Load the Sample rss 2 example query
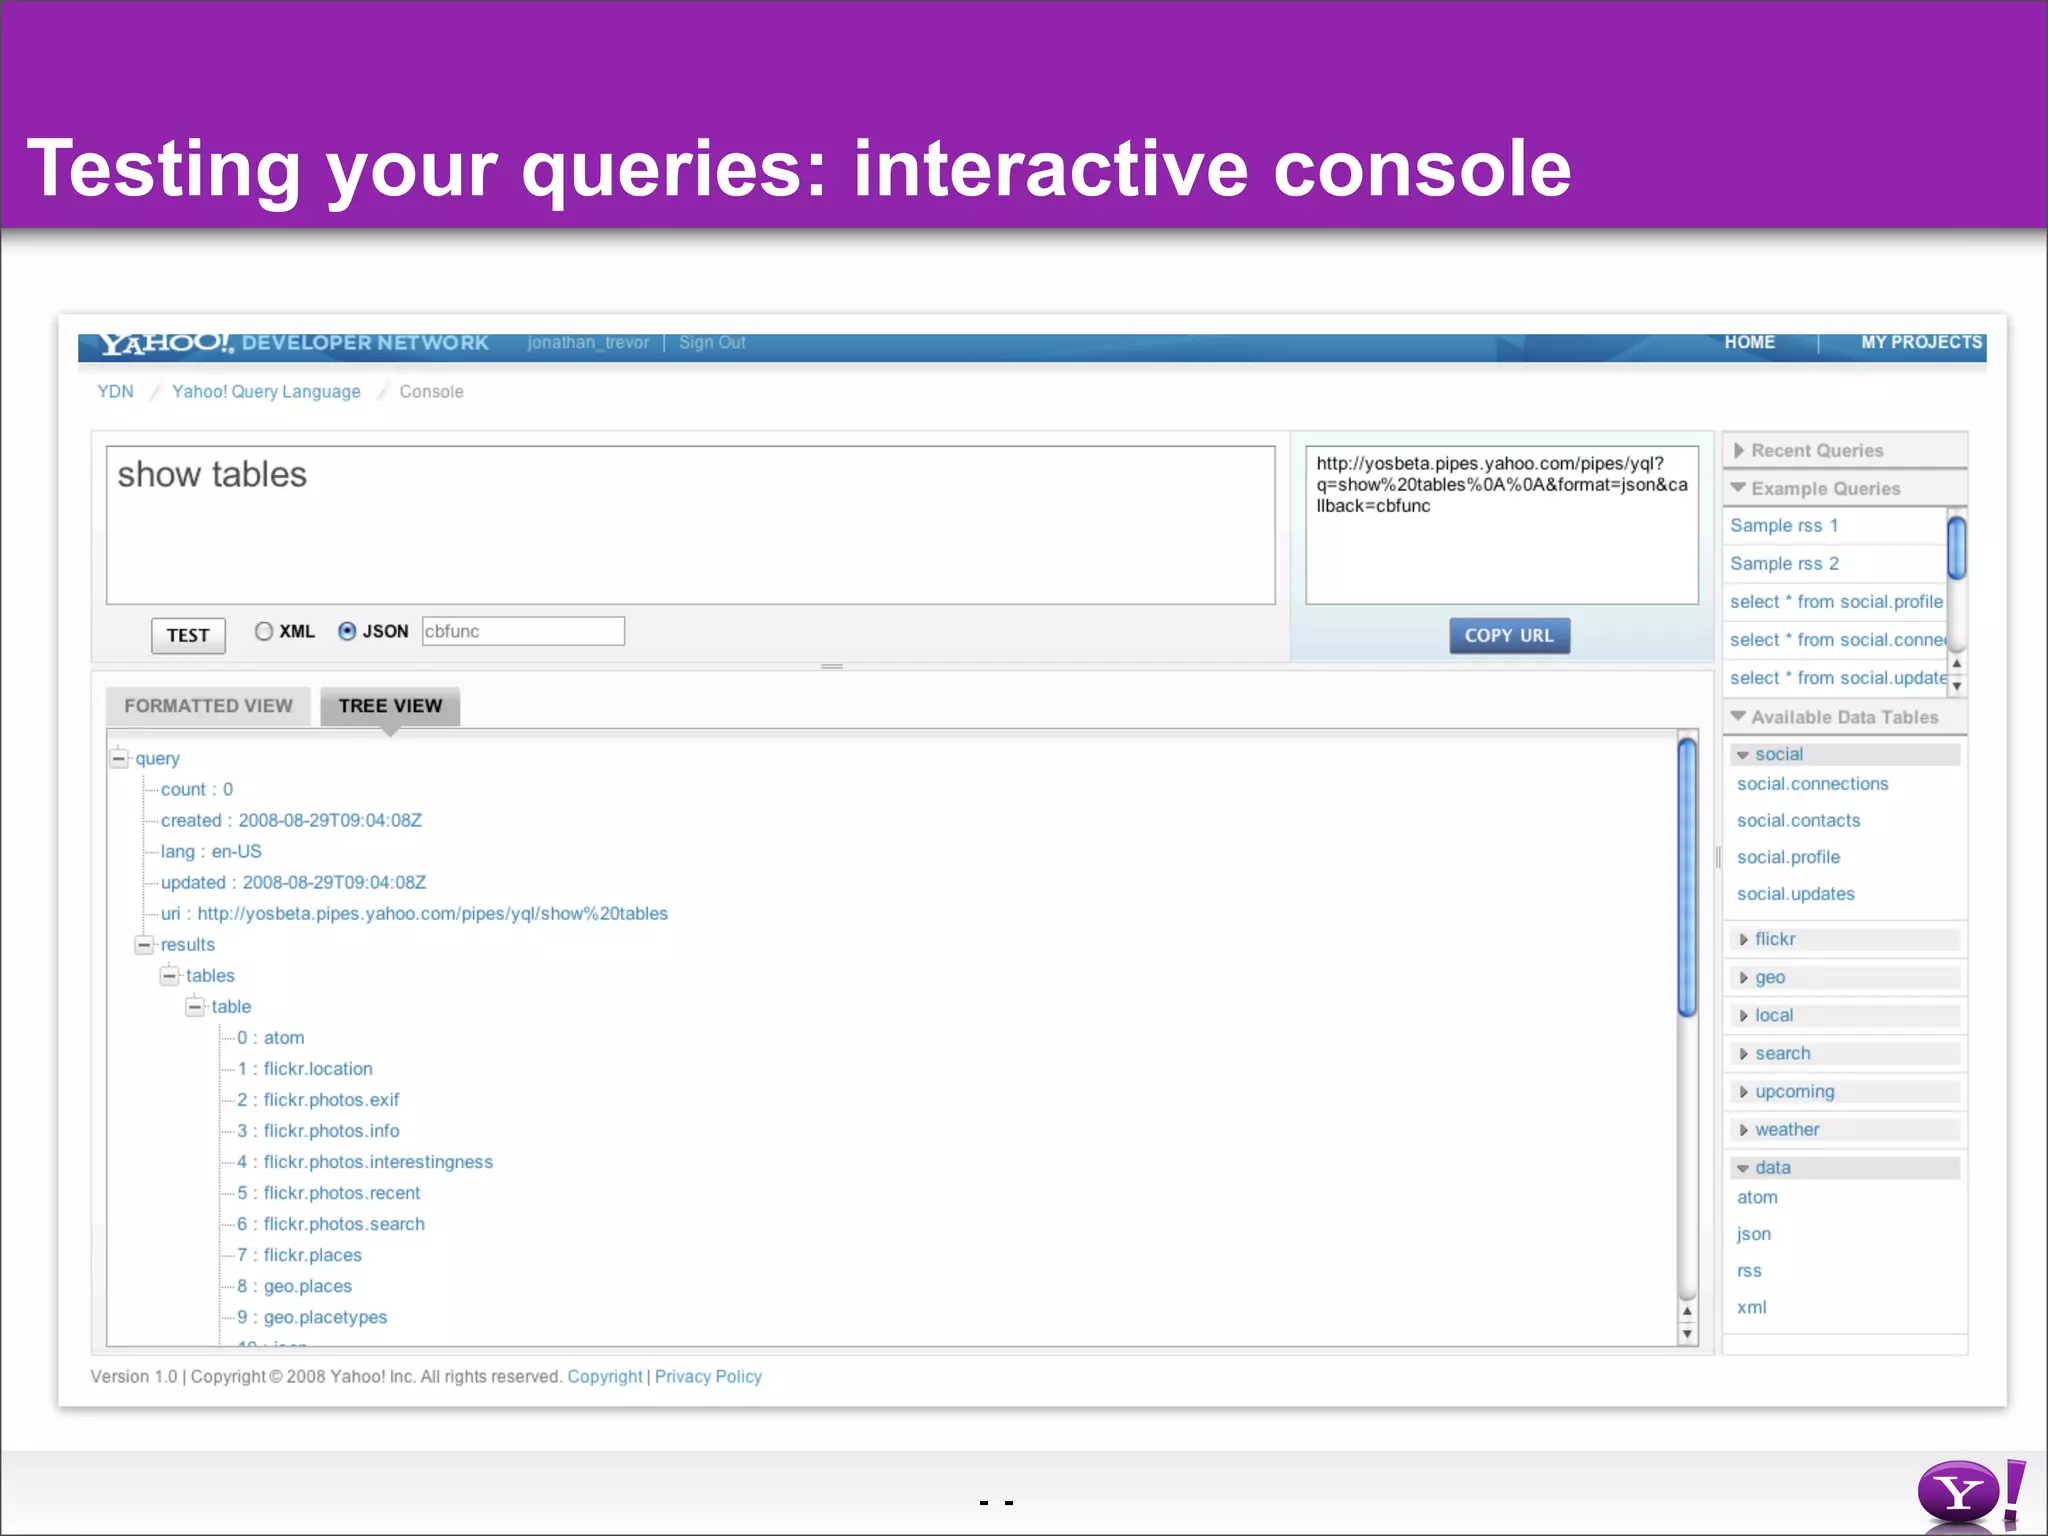This screenshot has width=2048, height=1536. [1784, 563]
